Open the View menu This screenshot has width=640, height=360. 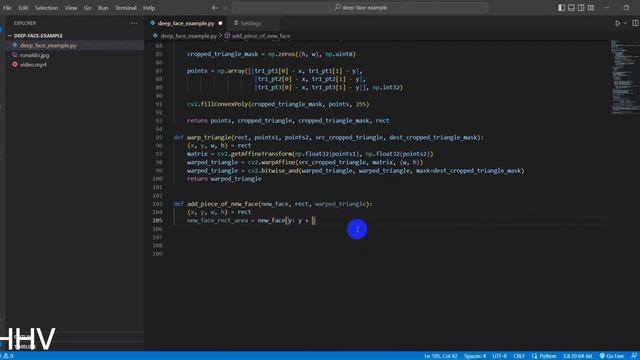[x=71, y=8]
